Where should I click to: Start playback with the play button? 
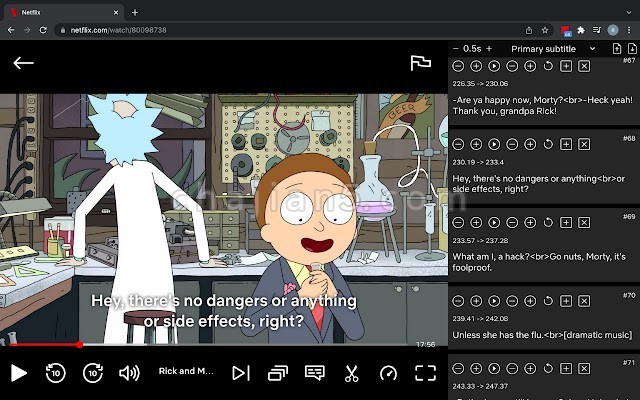19,373
